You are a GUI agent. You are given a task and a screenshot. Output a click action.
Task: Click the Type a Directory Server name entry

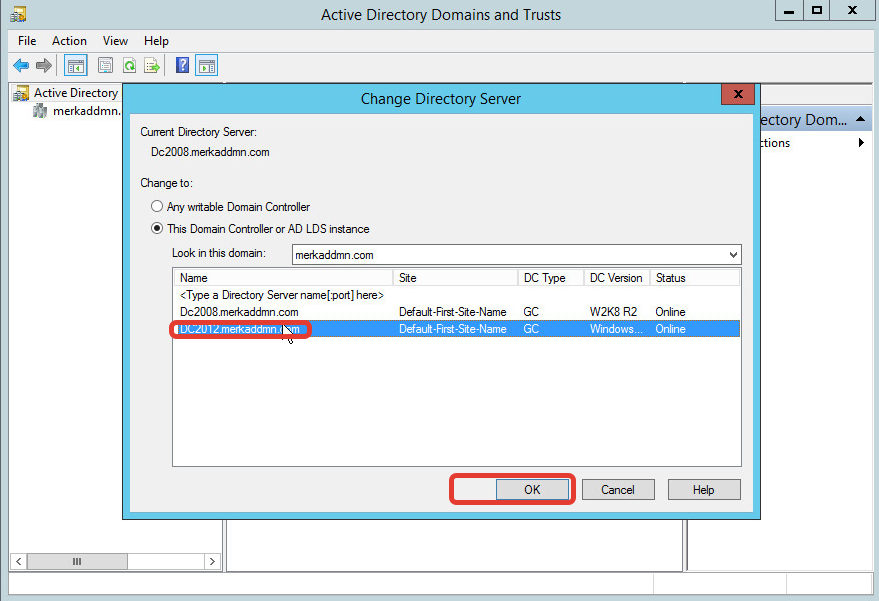pos(282,295)
